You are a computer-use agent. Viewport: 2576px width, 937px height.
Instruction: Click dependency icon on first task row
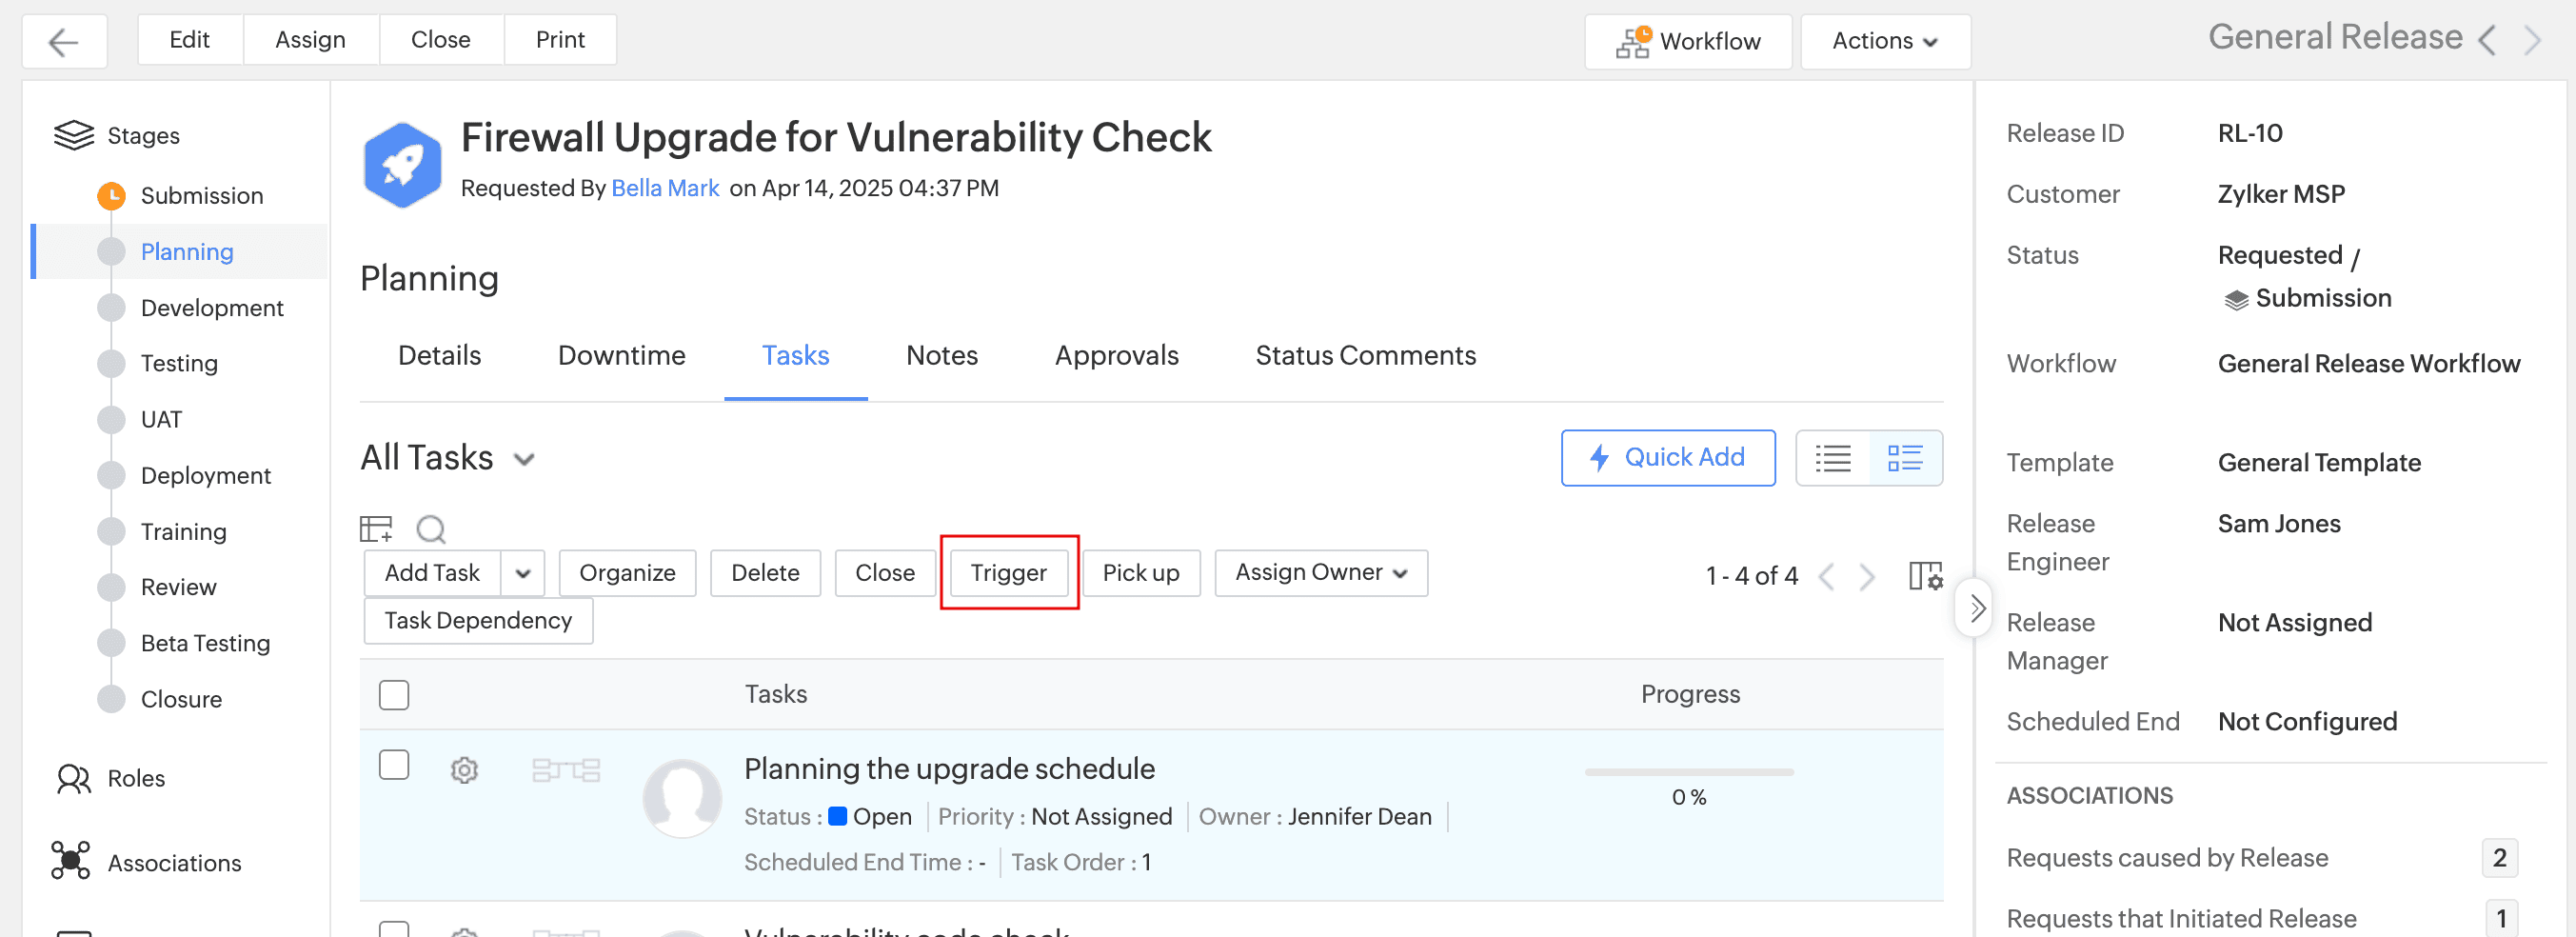[566, 770]
